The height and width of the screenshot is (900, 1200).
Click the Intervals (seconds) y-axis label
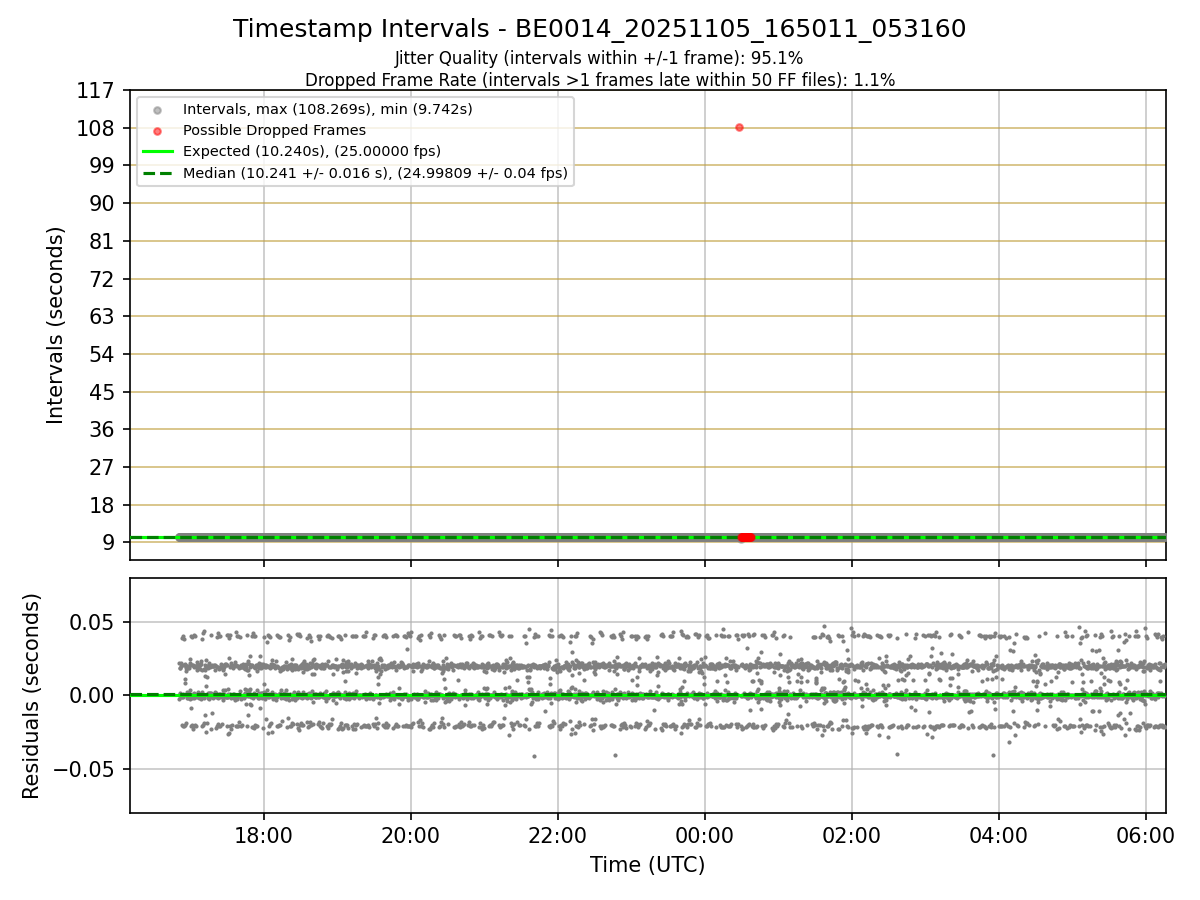pos(56,325)
